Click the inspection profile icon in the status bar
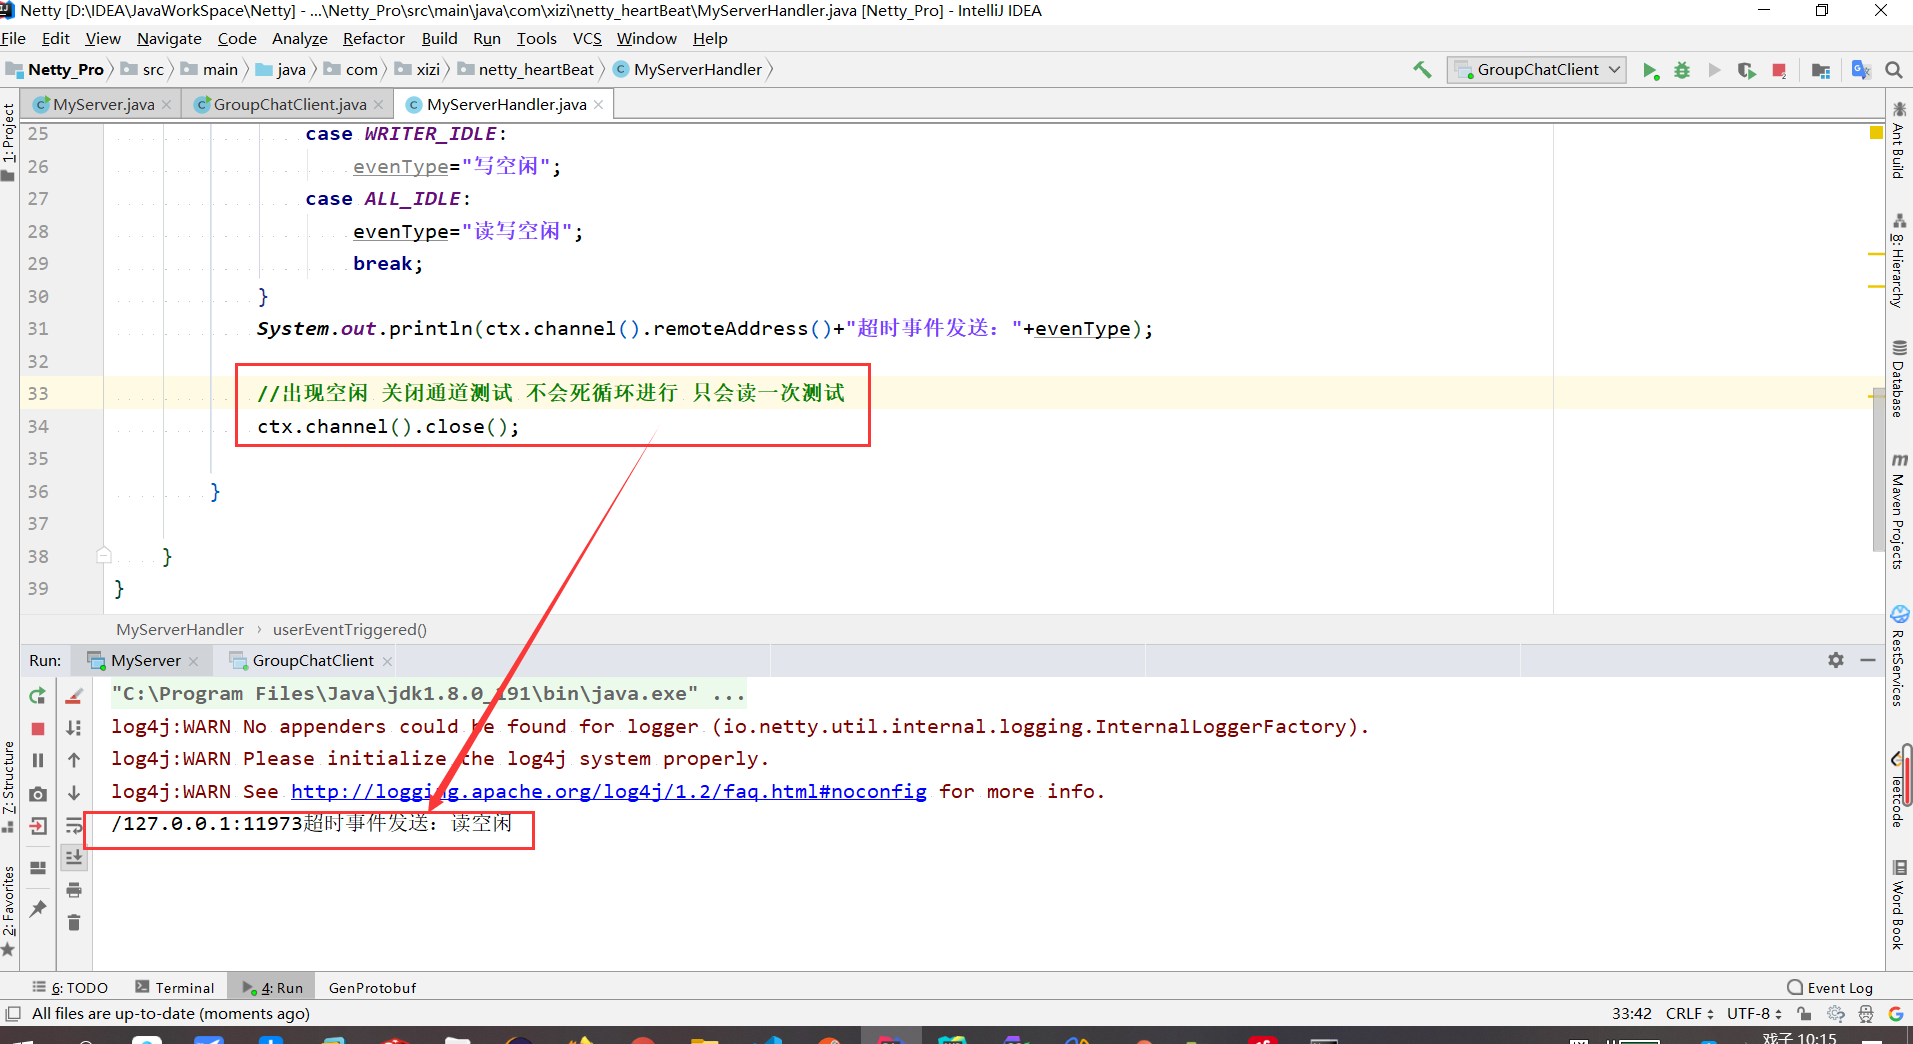 [1866, 1014]
